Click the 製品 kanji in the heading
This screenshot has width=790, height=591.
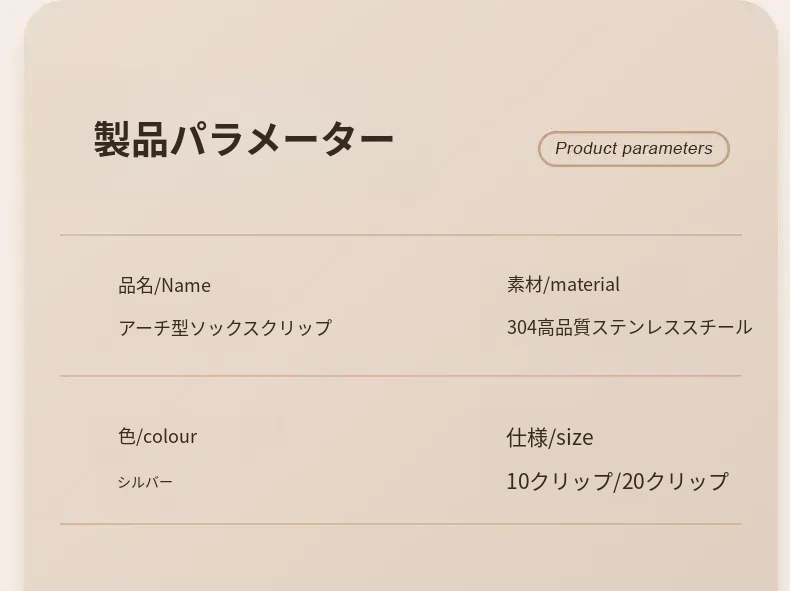click(131, 140)
